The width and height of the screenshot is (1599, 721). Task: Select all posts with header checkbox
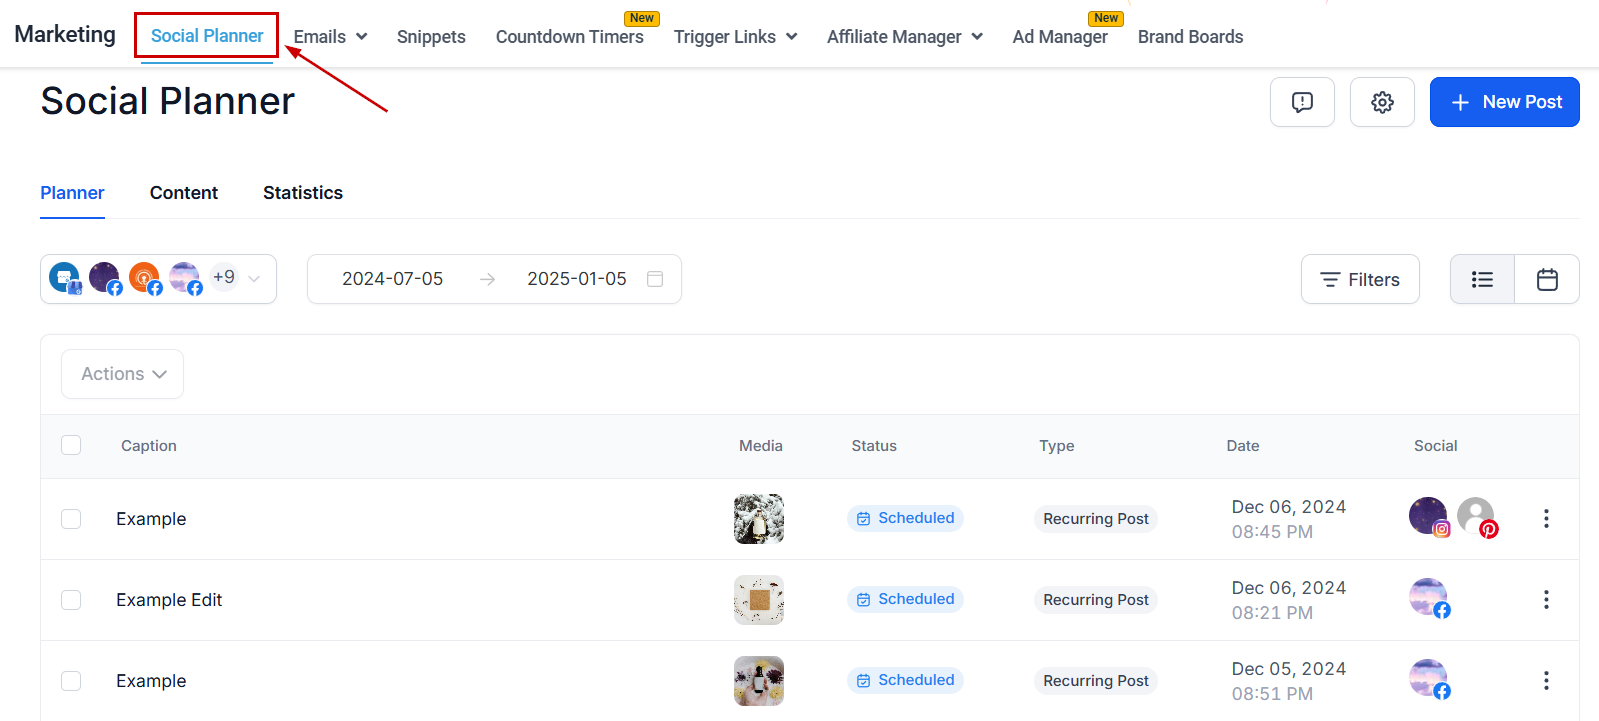tap(71, 445)
